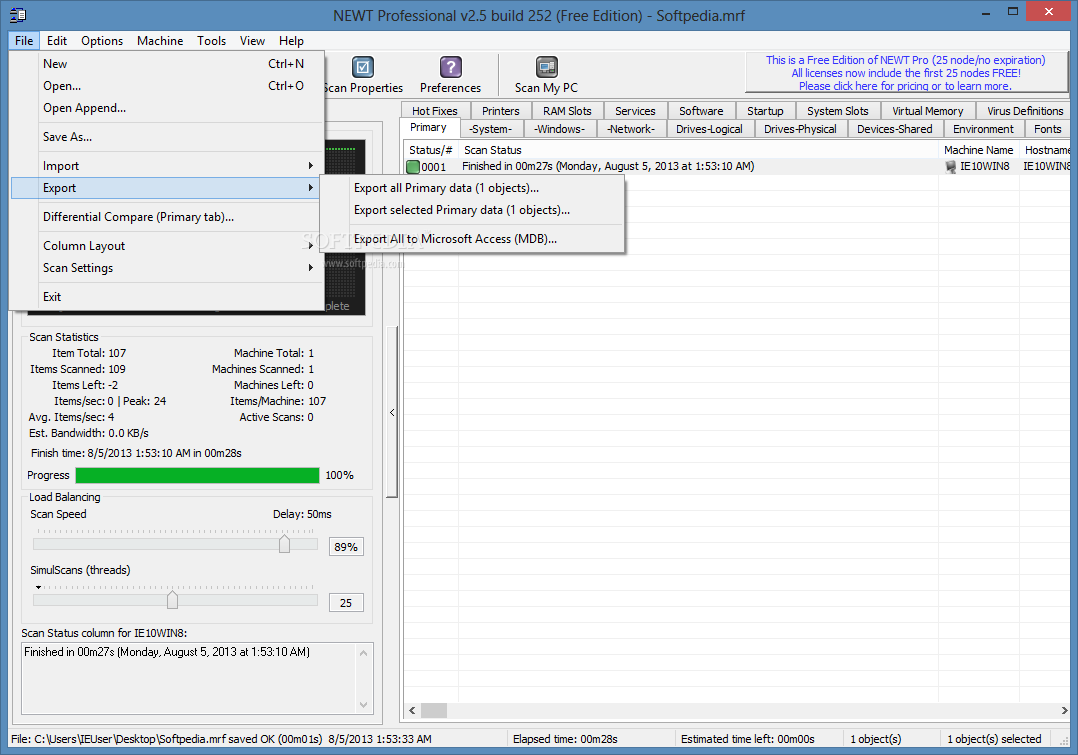Expand the Column Layout submenu

(x=166, y=245)
